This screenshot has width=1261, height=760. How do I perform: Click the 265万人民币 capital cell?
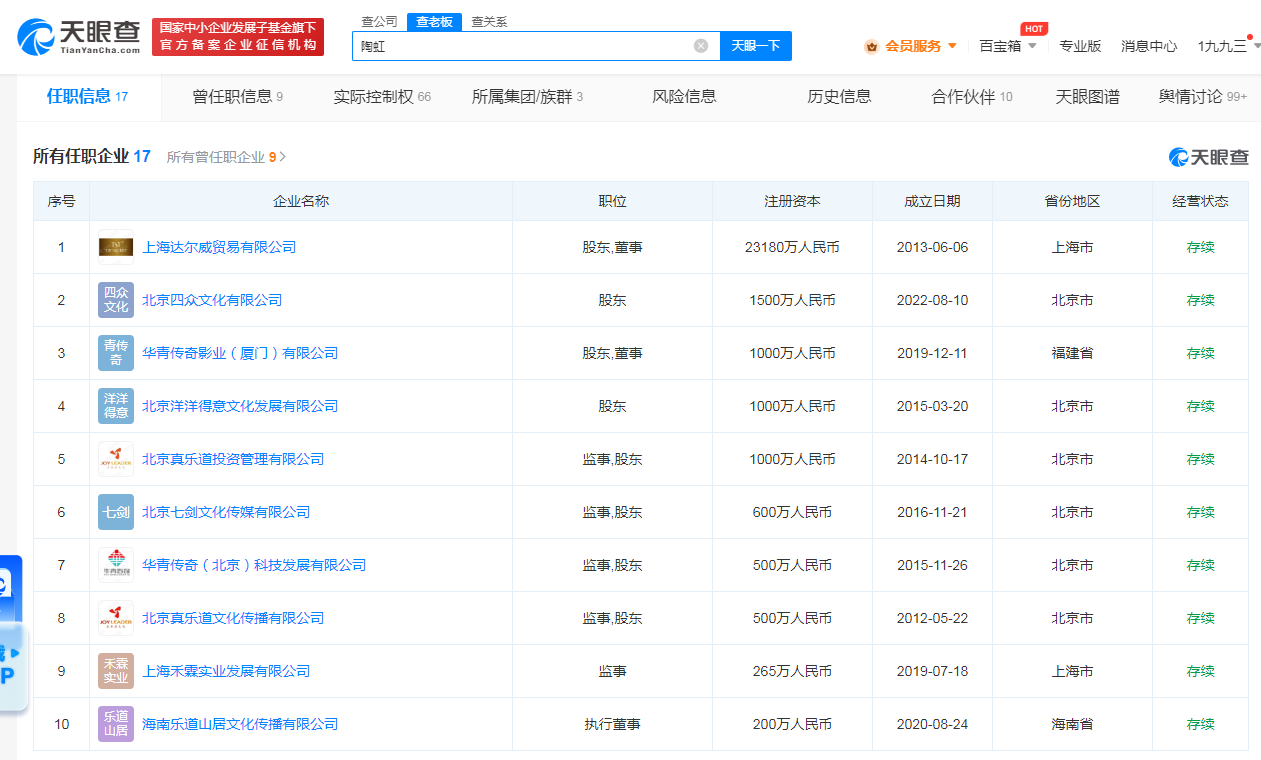tap(792, 671)
